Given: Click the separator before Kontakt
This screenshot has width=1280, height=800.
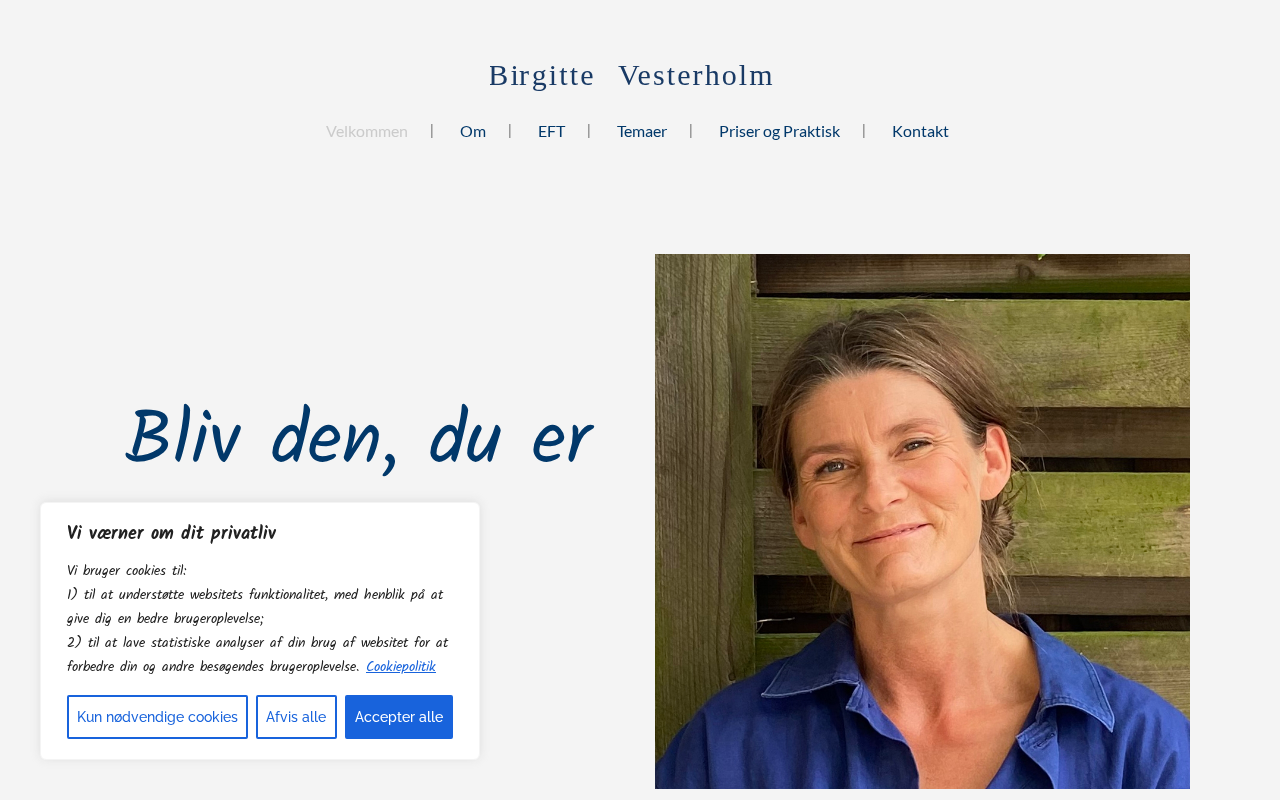Looking at the screenshot, I should tap(864, 130).
